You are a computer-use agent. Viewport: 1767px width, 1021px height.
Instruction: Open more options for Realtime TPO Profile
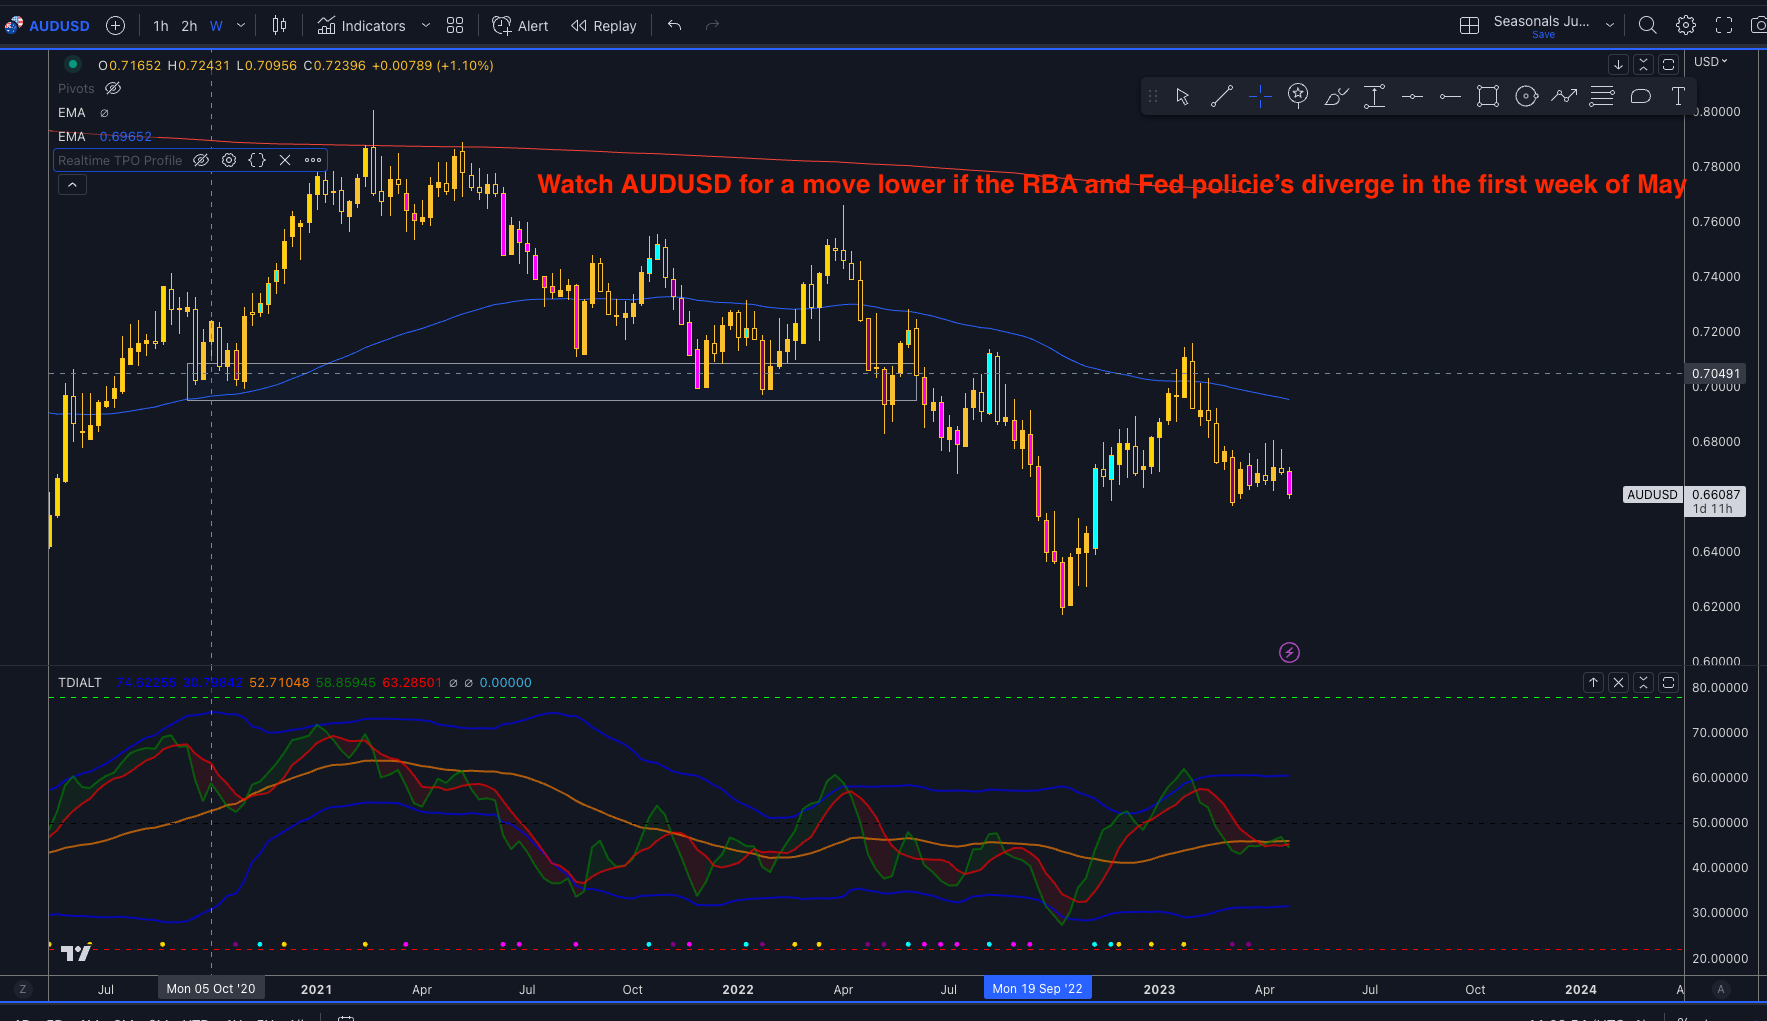pos(313,160)
